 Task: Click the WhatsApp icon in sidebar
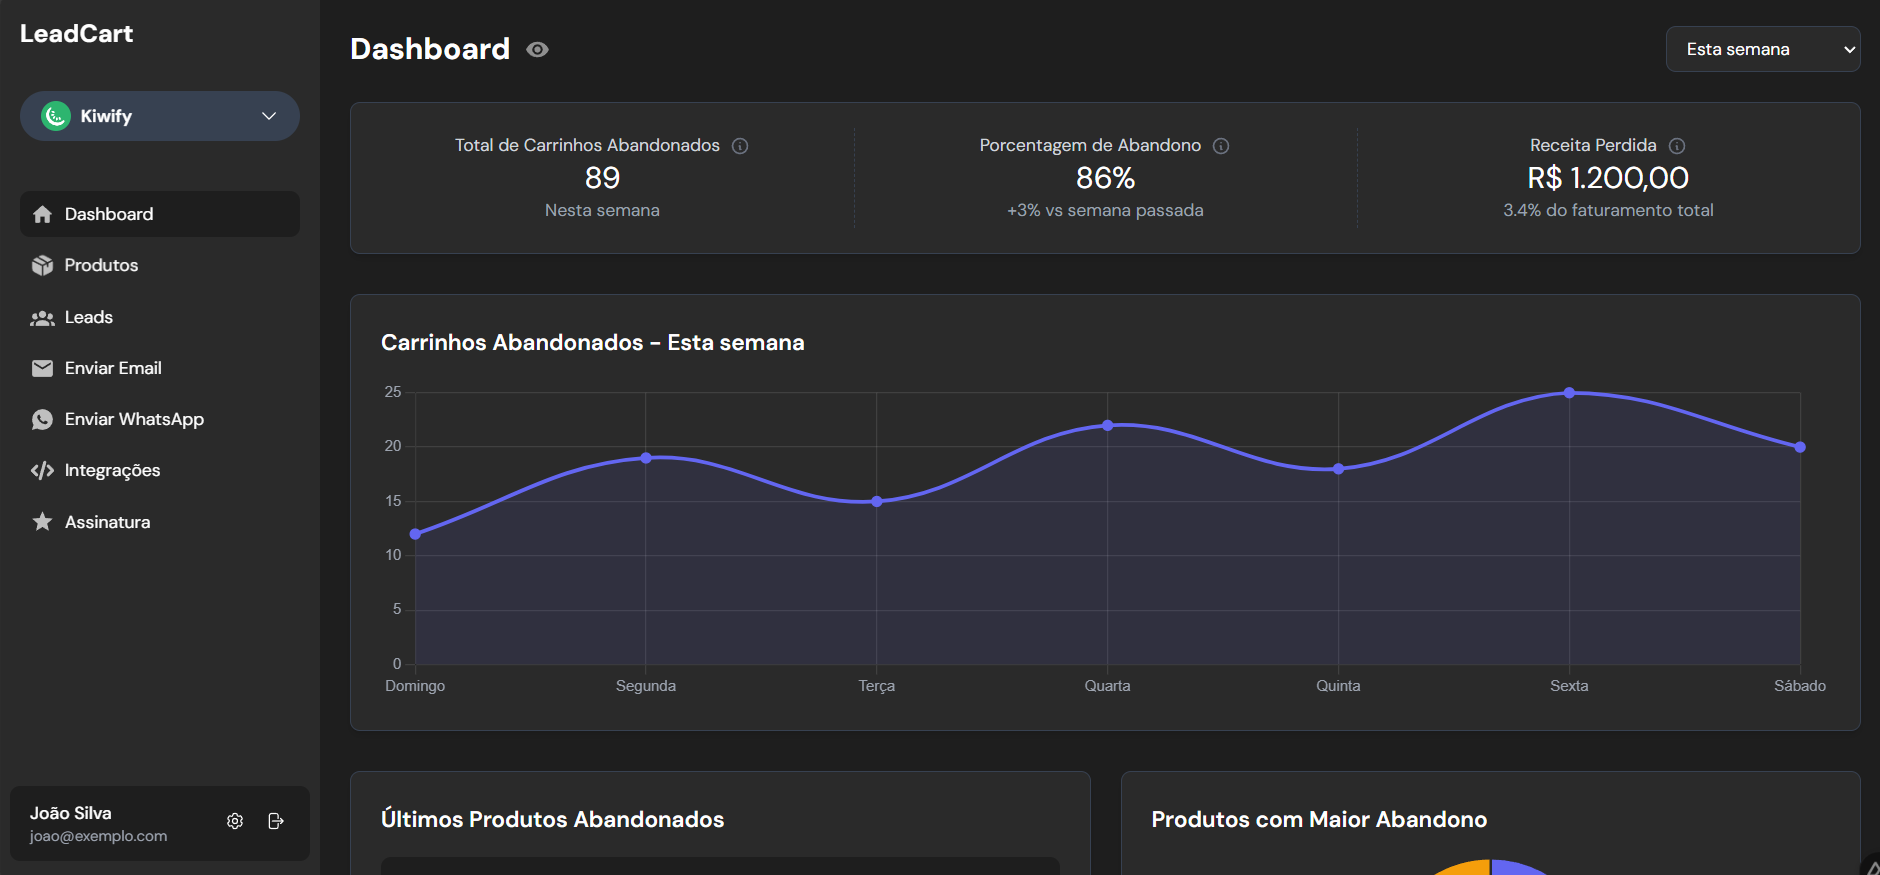click(x=42, y=419)
